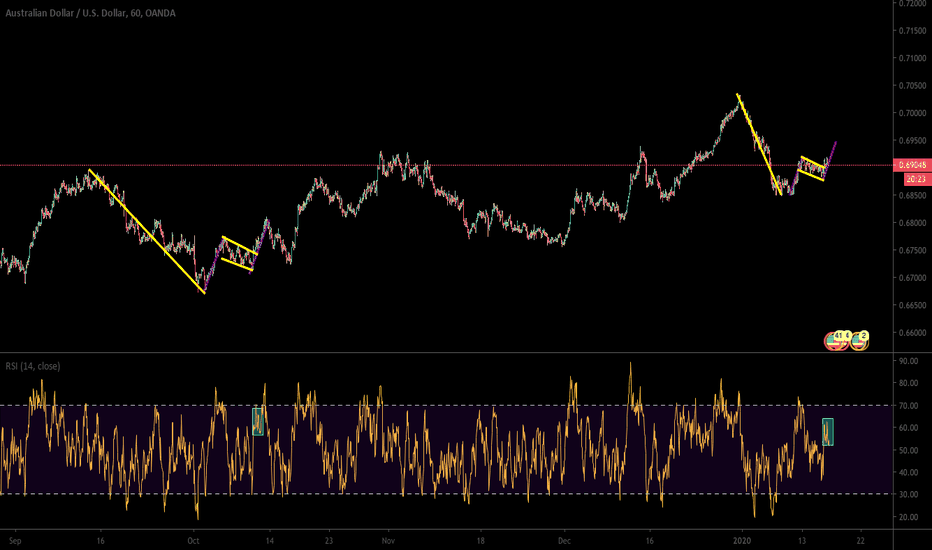Click the Nov date on the time axis
The width and height of the screenshot is (932, 550).
(x=385, y=537)
